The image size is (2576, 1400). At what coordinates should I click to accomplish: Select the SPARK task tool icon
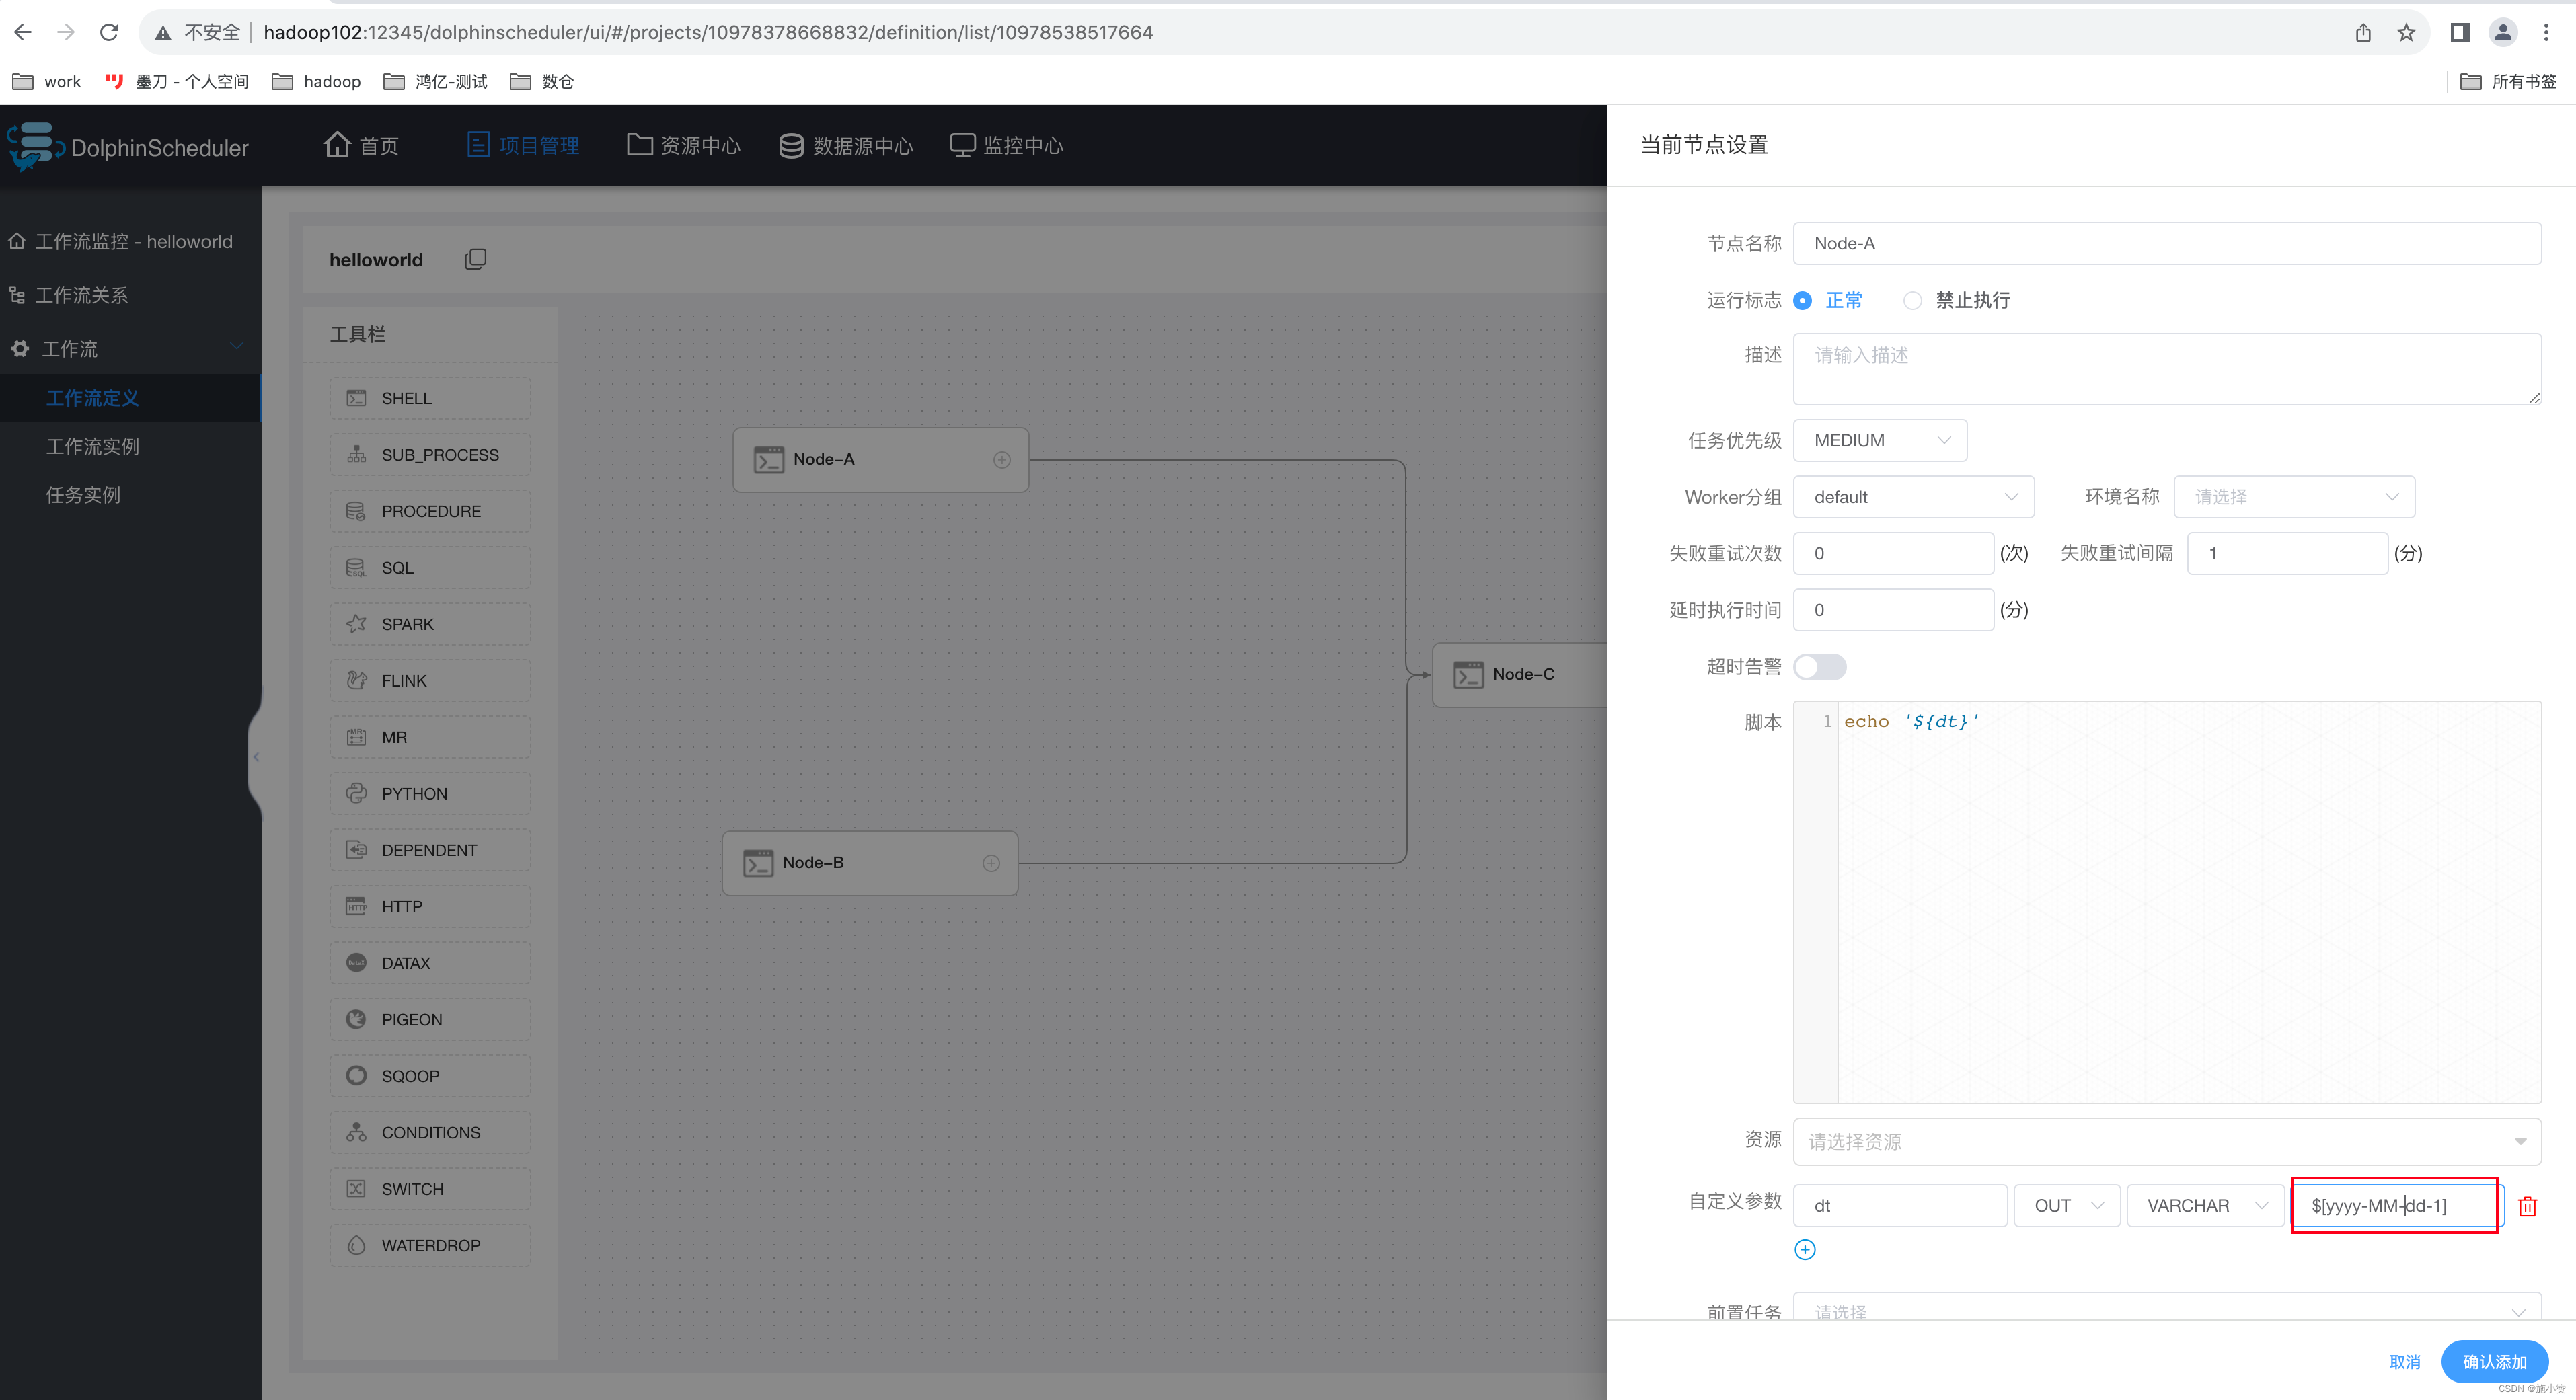[x=356, y=624]
